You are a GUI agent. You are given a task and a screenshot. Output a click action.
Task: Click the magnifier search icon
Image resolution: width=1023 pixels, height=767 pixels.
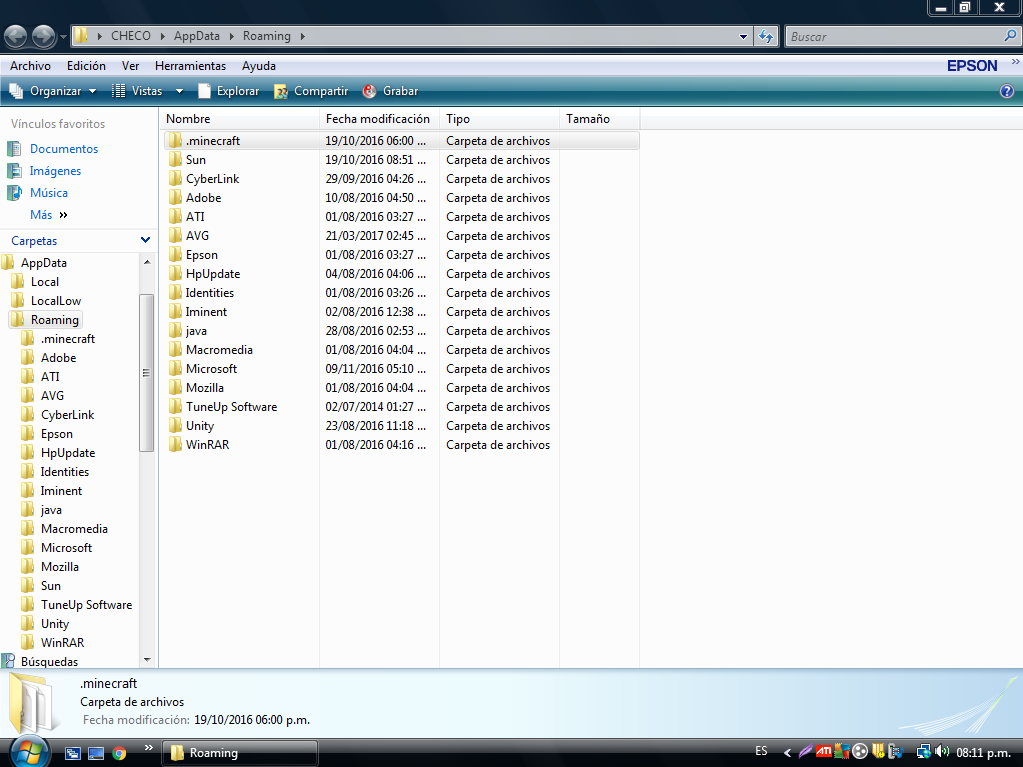point(1010,36)
